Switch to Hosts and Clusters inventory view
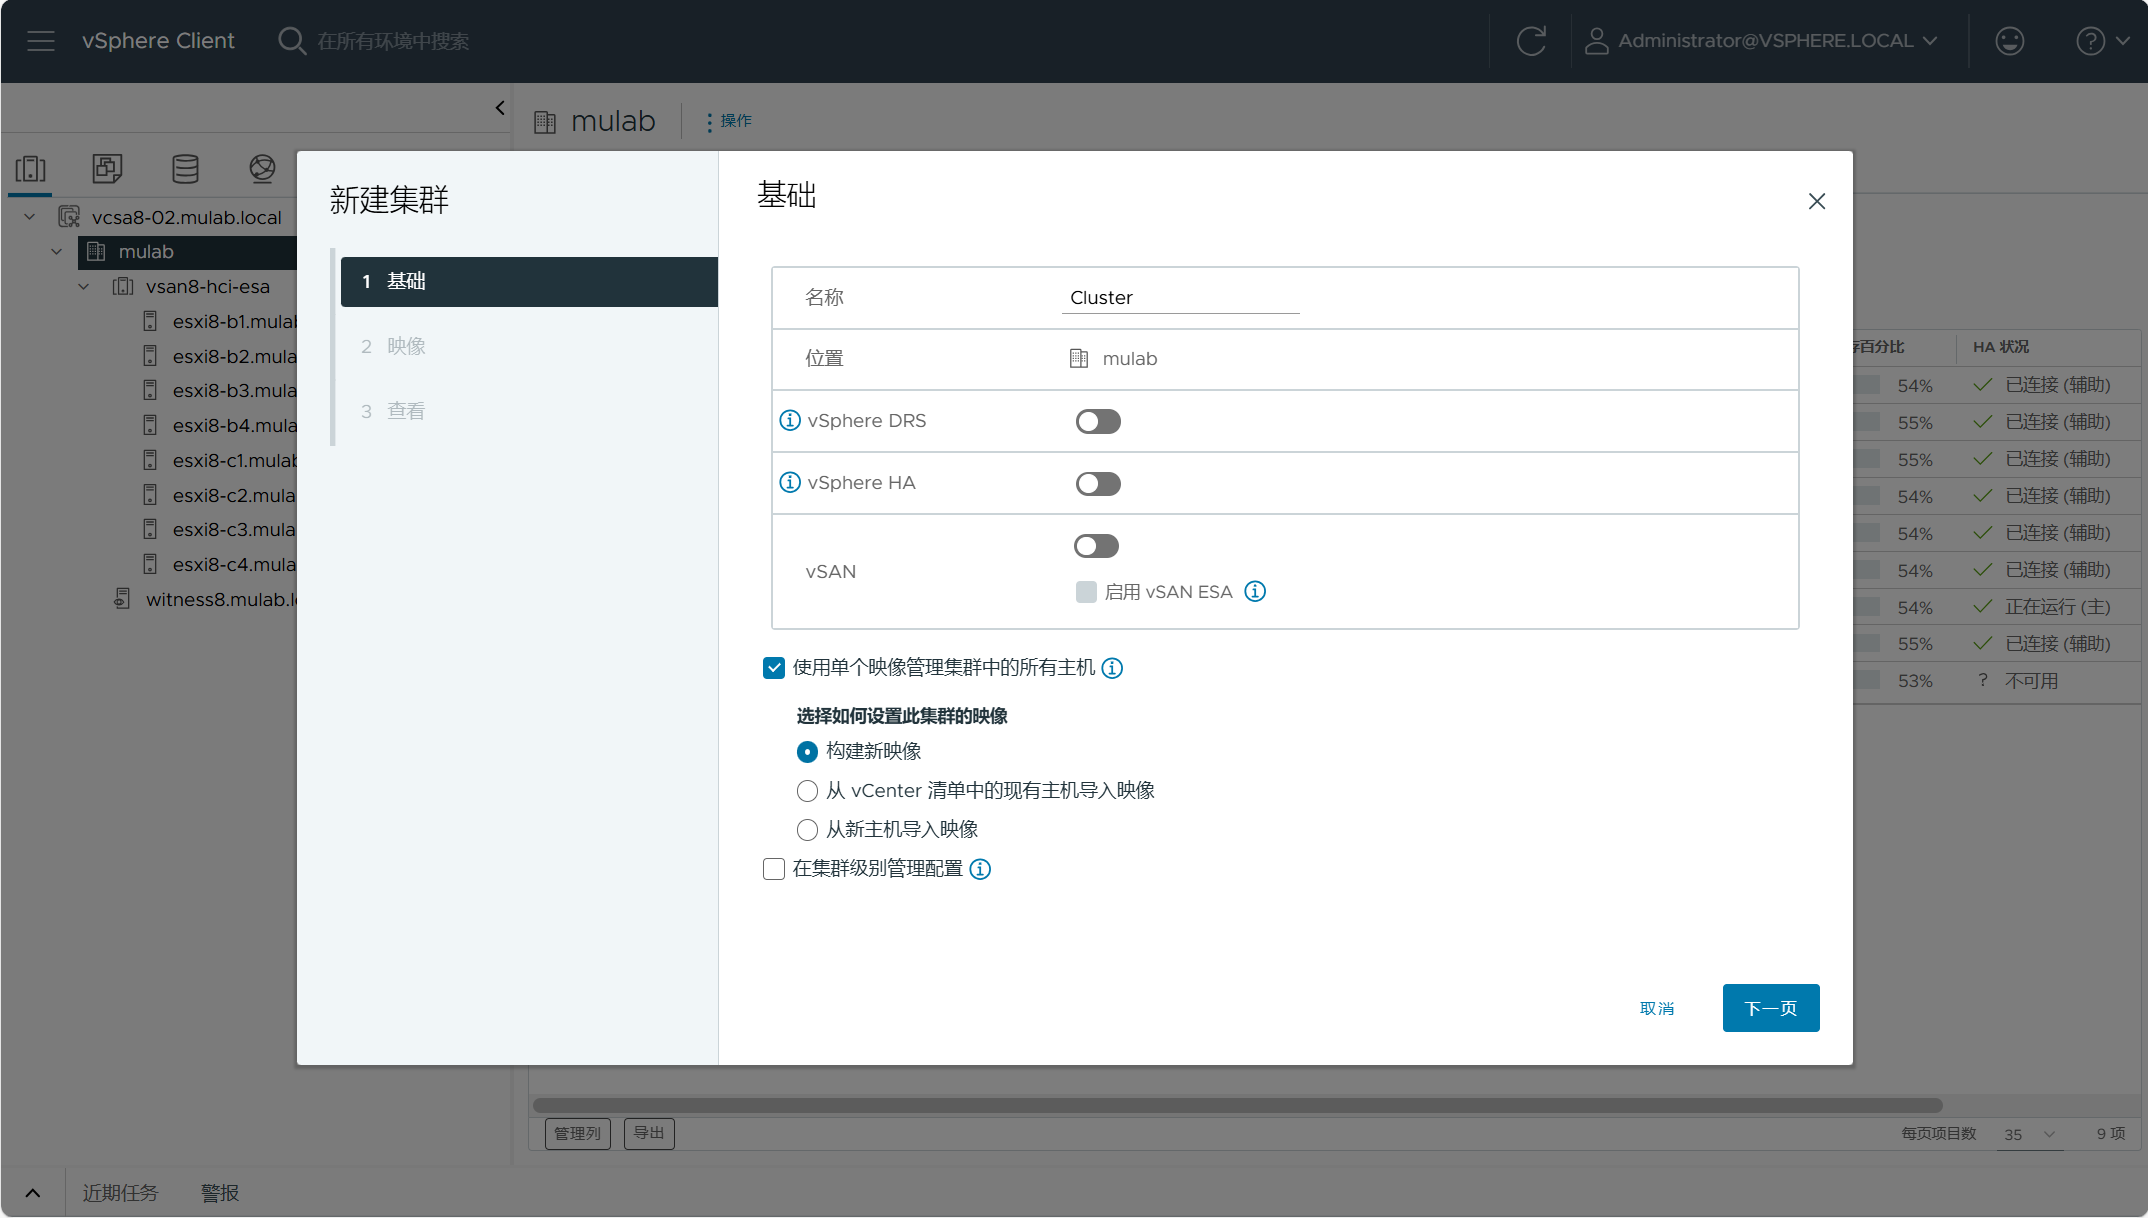This screenshot has height=1218, width=2148. click(x=31, y=168)
